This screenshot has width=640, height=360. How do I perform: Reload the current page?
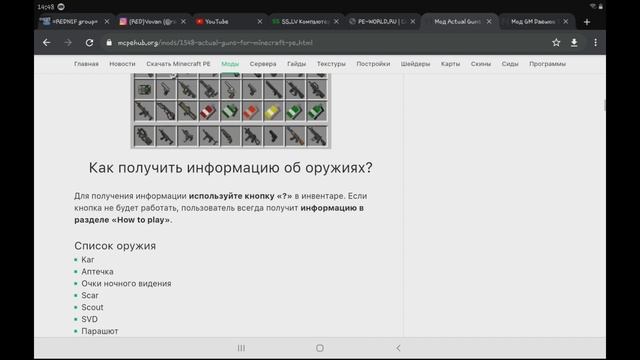[x=89, y=42]
